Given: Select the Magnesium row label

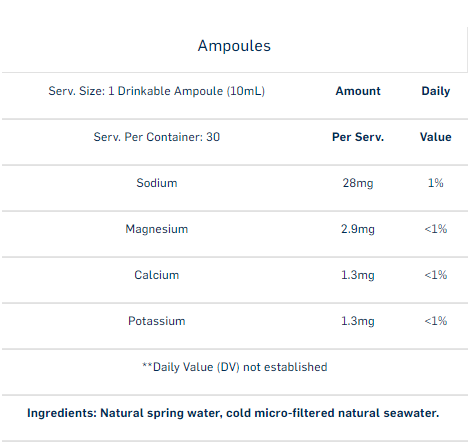Looking at the screenshot, I should 157,229.
